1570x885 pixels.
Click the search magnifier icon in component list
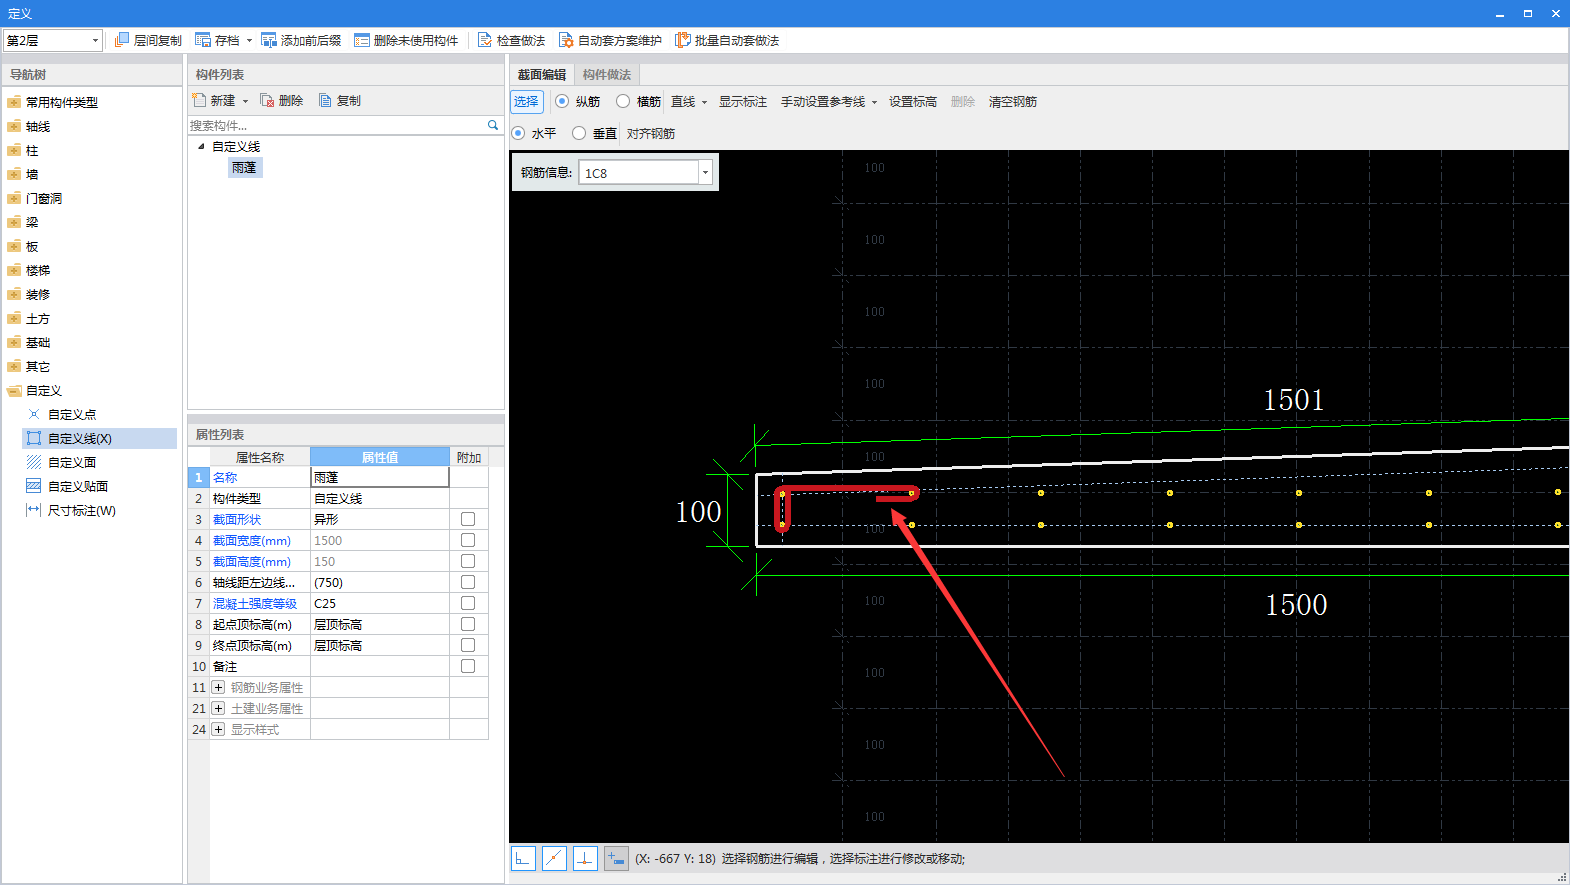[493, 125]
